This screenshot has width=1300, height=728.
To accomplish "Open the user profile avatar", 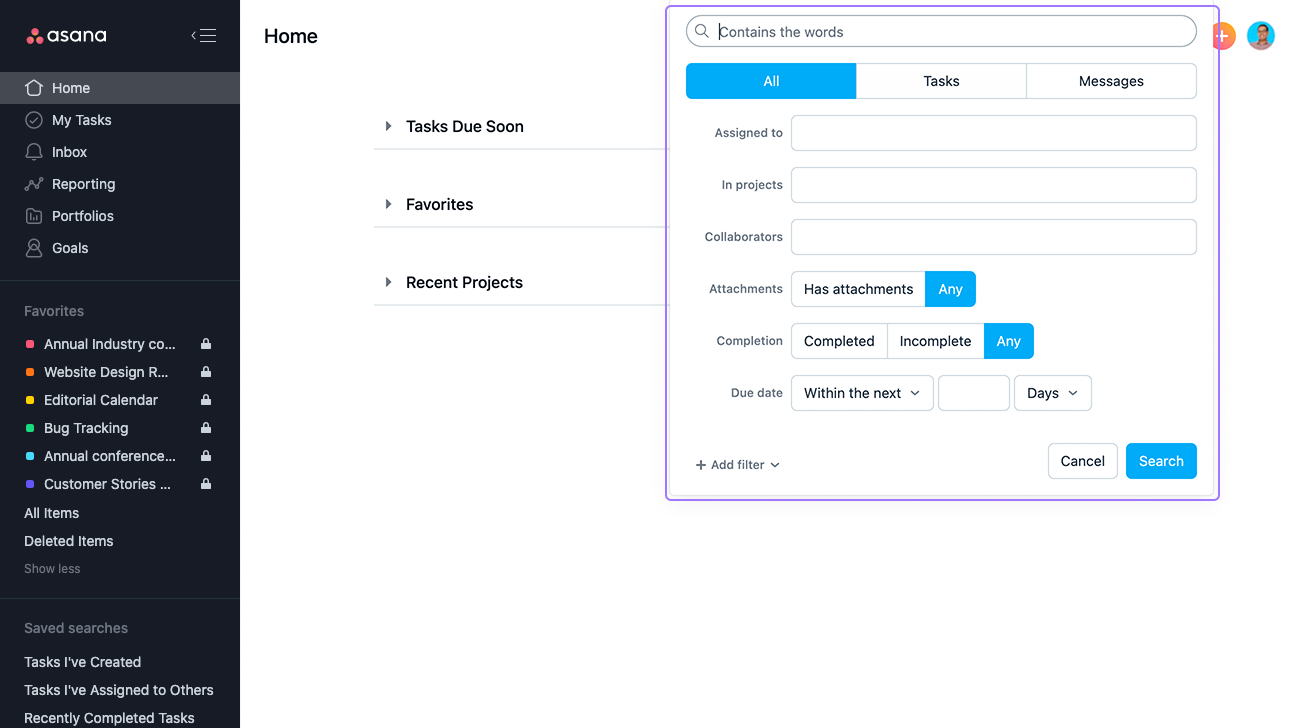I will click(x=1261, y=36).
